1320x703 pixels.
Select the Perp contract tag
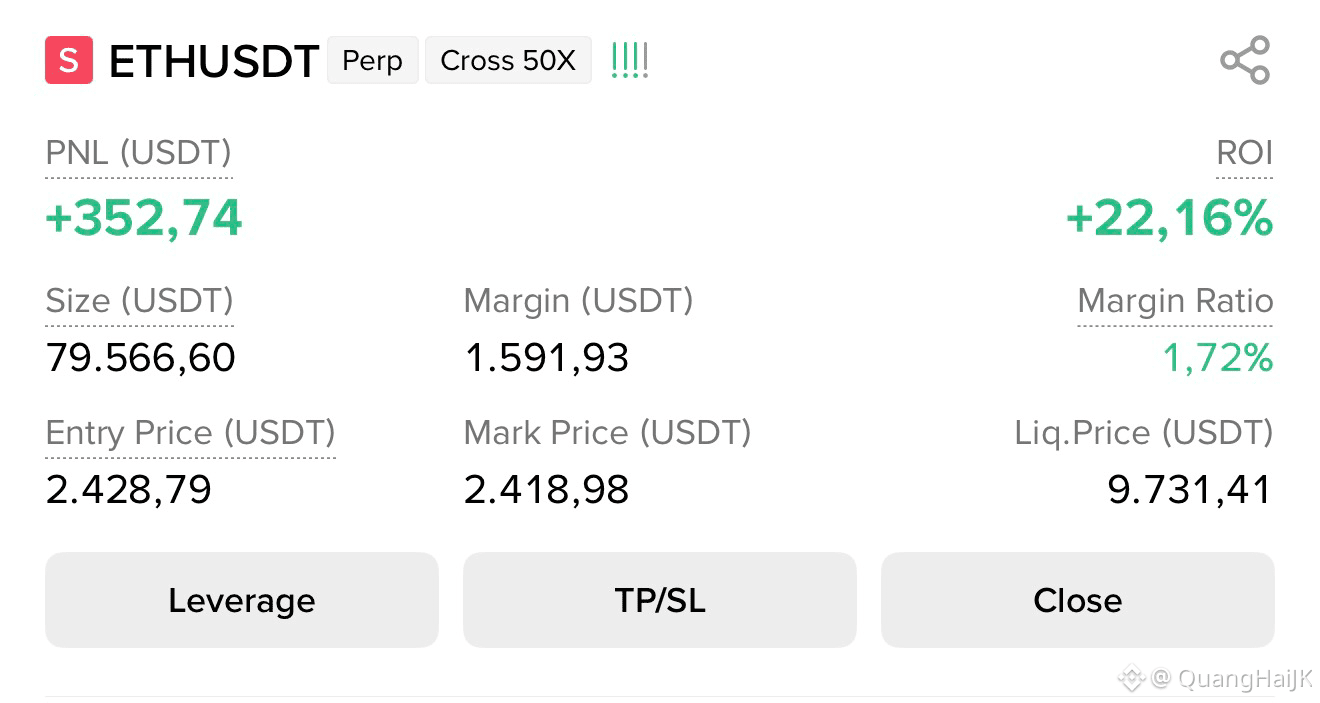click(x=372, y=60)
